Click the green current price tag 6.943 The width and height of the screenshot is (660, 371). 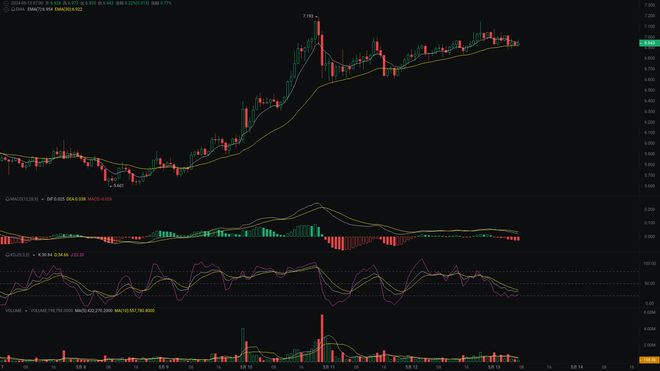[649, 43]
